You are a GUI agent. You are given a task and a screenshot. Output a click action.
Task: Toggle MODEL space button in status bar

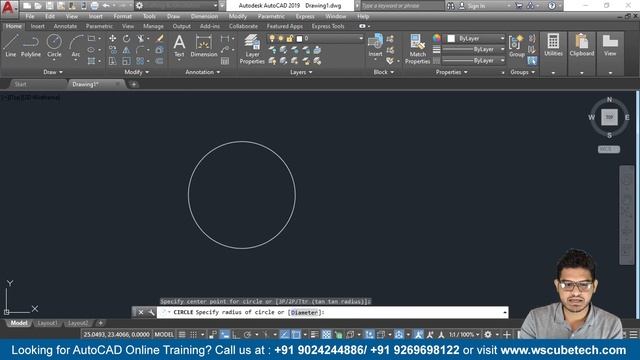click(x=164, y=335)
